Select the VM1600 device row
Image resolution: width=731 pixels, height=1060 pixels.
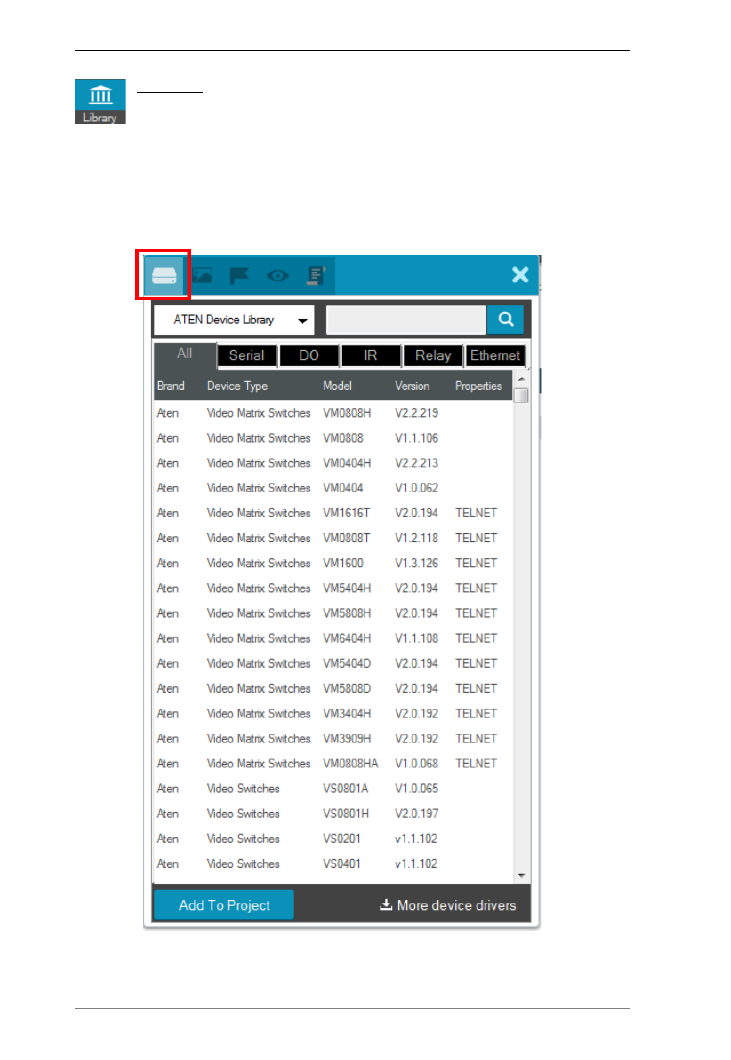click(333, 563)
